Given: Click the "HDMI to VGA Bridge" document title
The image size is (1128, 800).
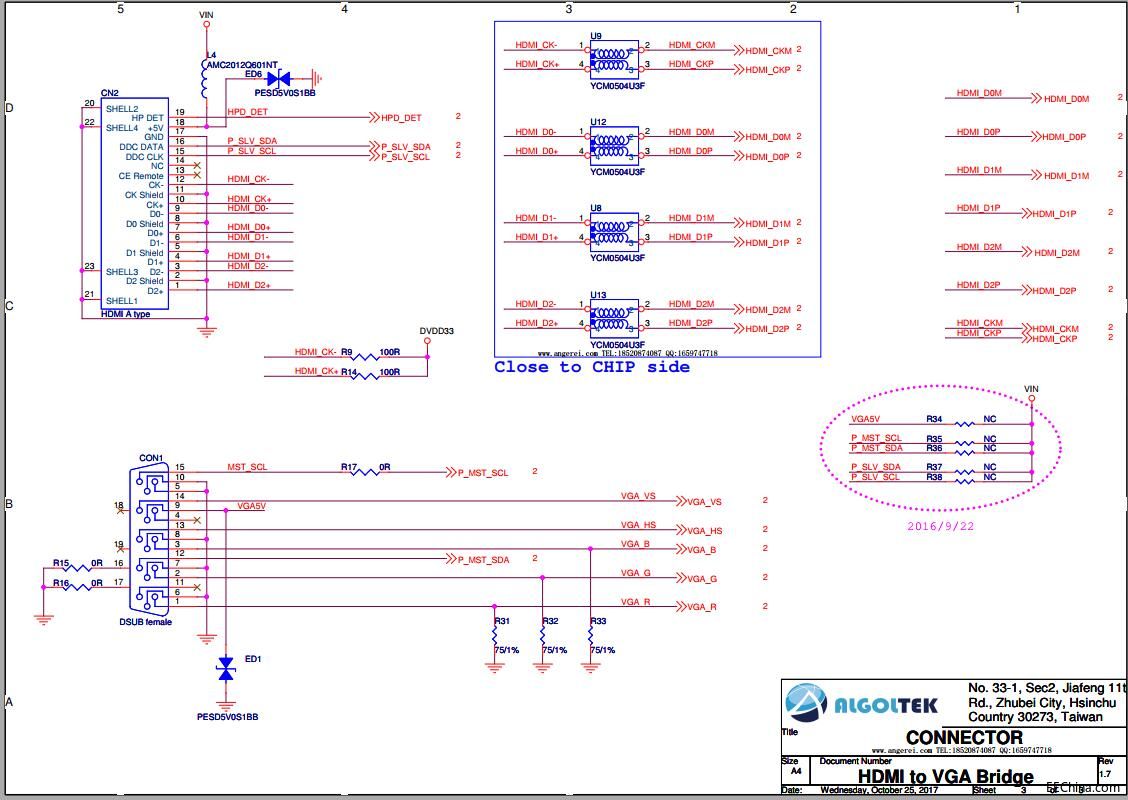Looking at the screenshot, I should [946, 777].
